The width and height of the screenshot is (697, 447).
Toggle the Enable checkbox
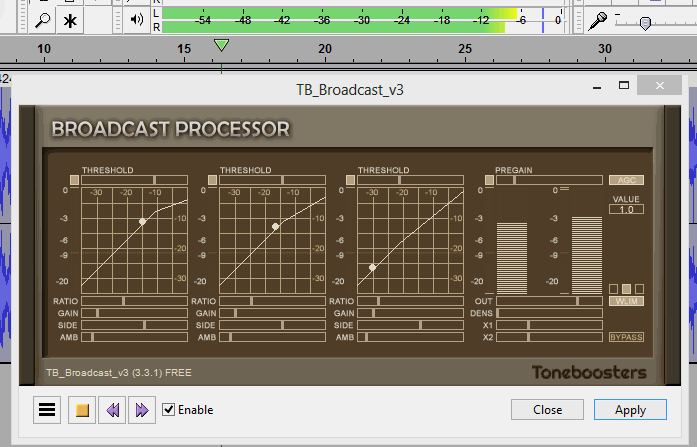point(168,409)
